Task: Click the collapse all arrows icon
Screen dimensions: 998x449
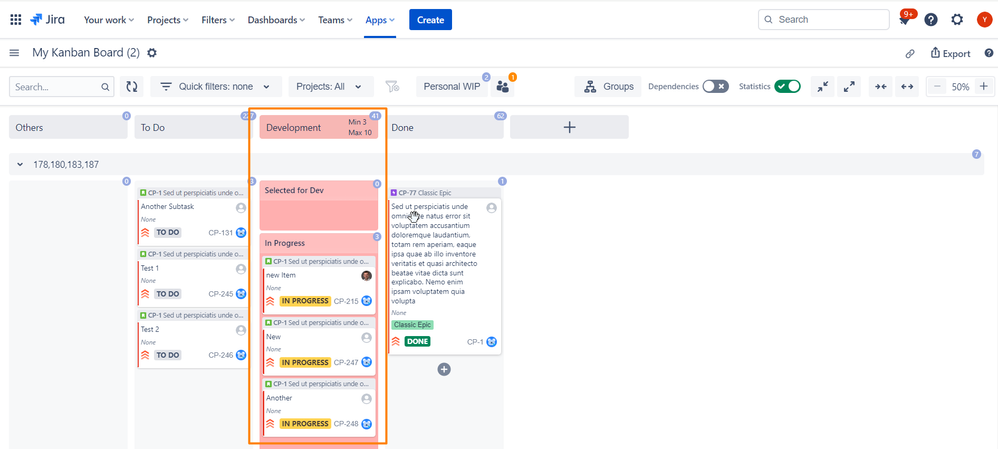Action: click(x=822, y=87)
